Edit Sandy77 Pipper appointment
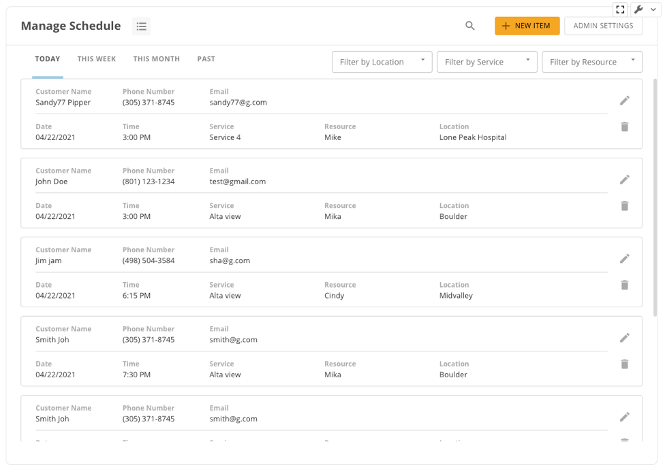The height and width of the screenshot is (466, 666). (624, 101)
